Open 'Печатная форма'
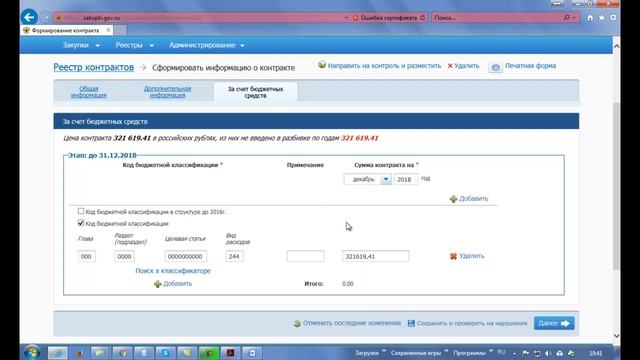 [x=530, y=66]
